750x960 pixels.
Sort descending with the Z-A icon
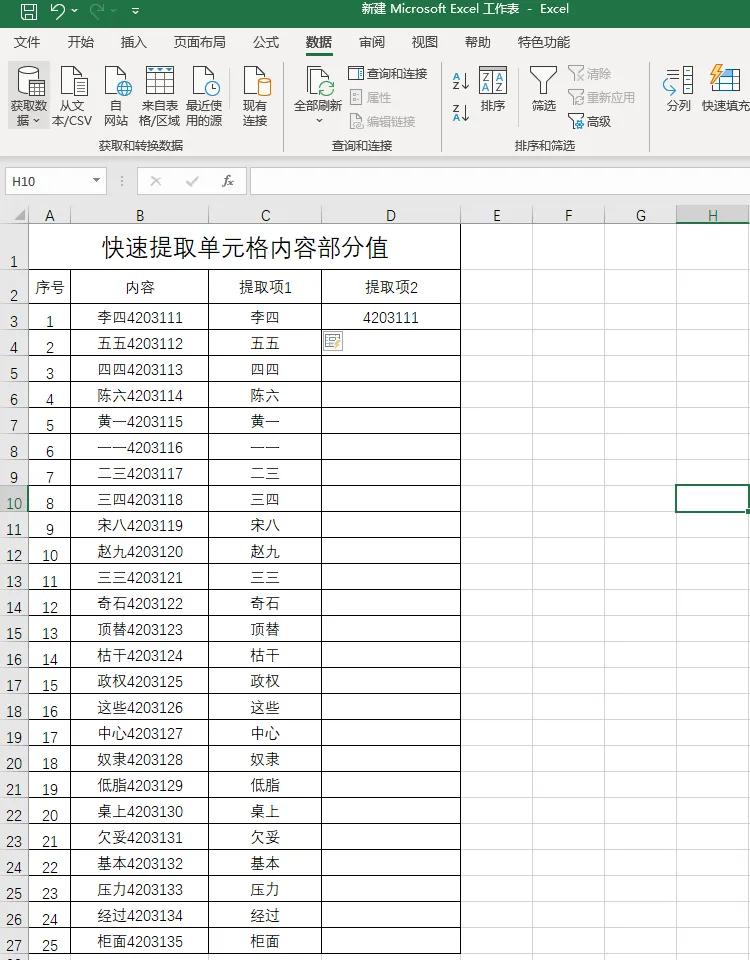pyautogui.click(x=460, y=112)
